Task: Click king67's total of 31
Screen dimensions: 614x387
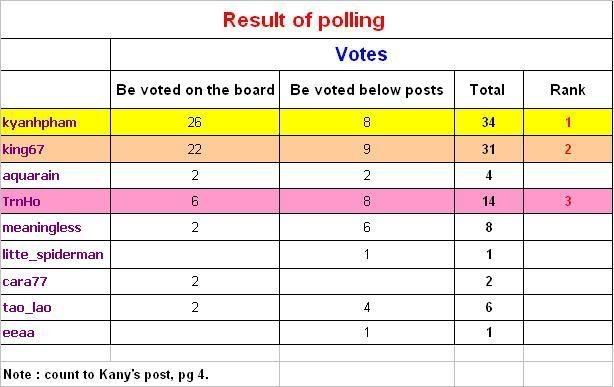Action: pos(489,149)
